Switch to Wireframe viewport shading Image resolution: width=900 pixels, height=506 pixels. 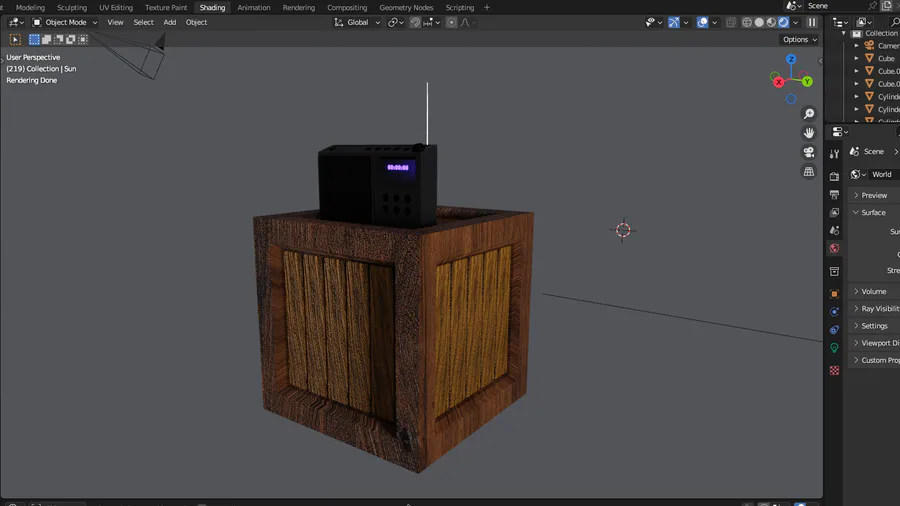747,22
